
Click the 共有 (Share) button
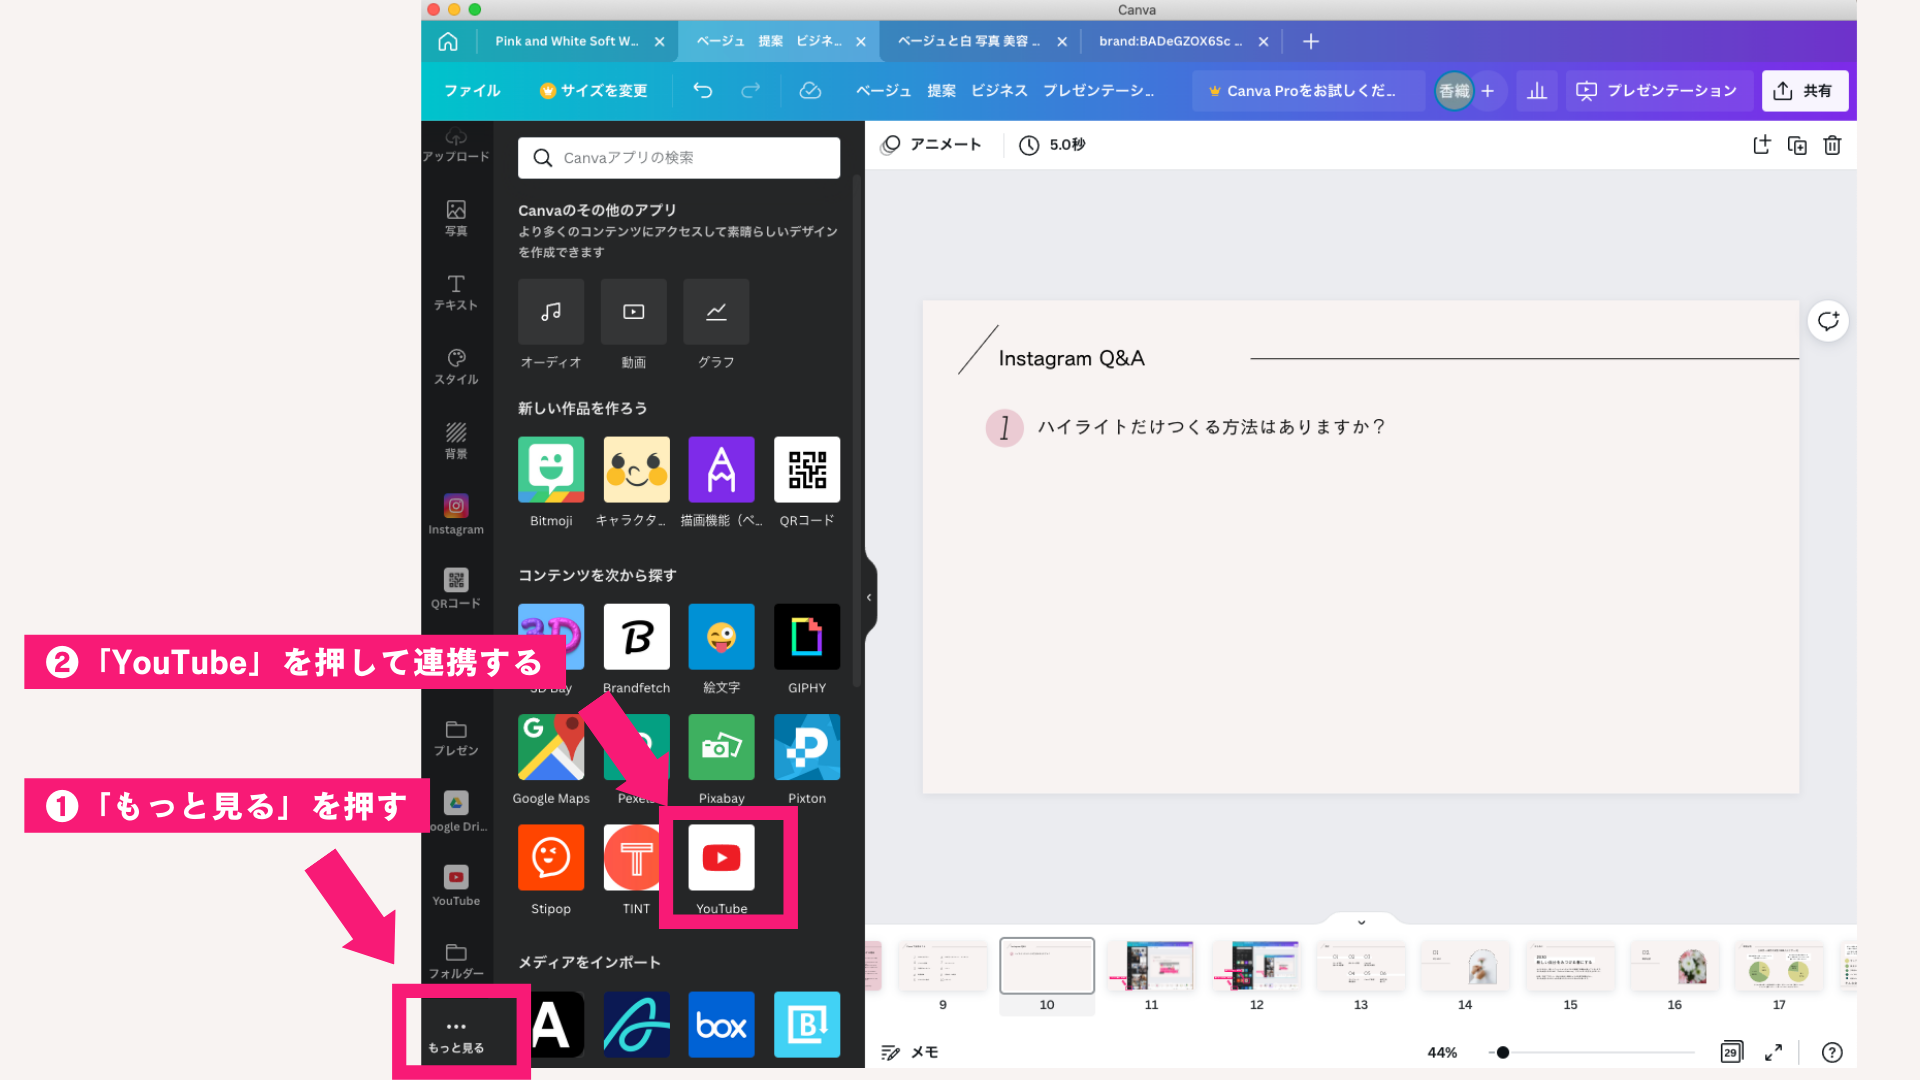pyautogui.click(x=1804, y=91)
